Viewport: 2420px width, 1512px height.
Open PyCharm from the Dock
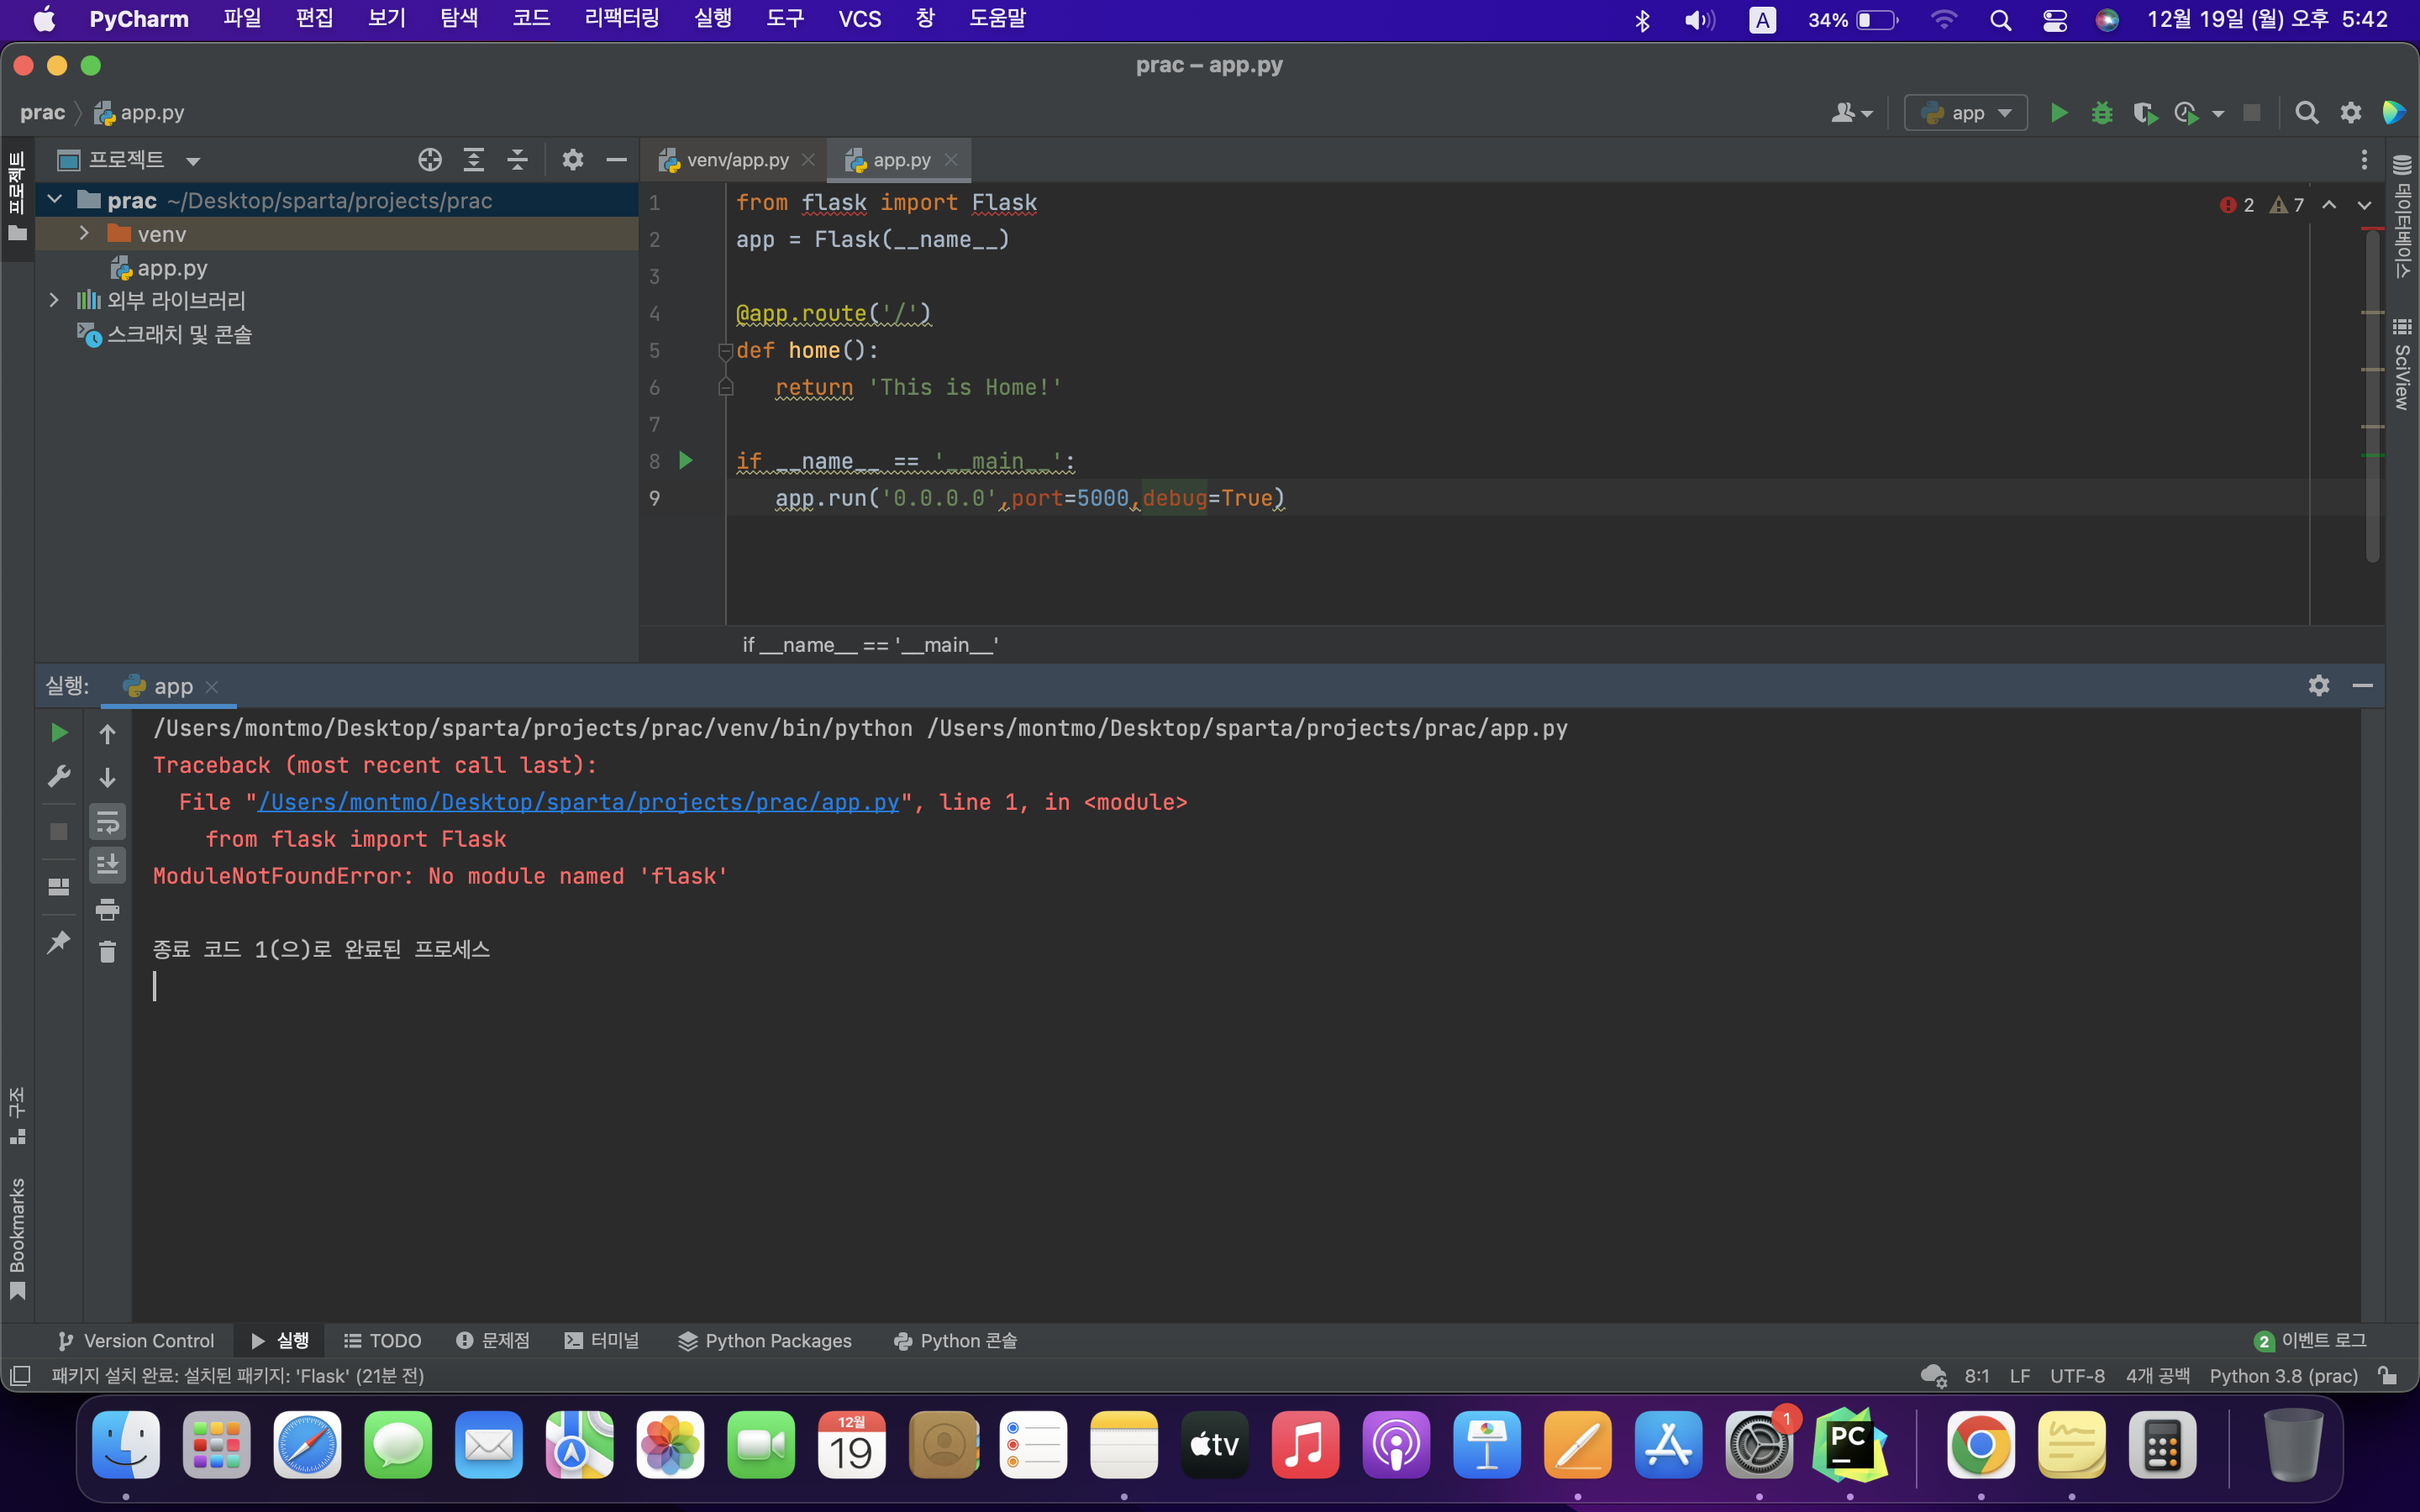point(1849,1445)
